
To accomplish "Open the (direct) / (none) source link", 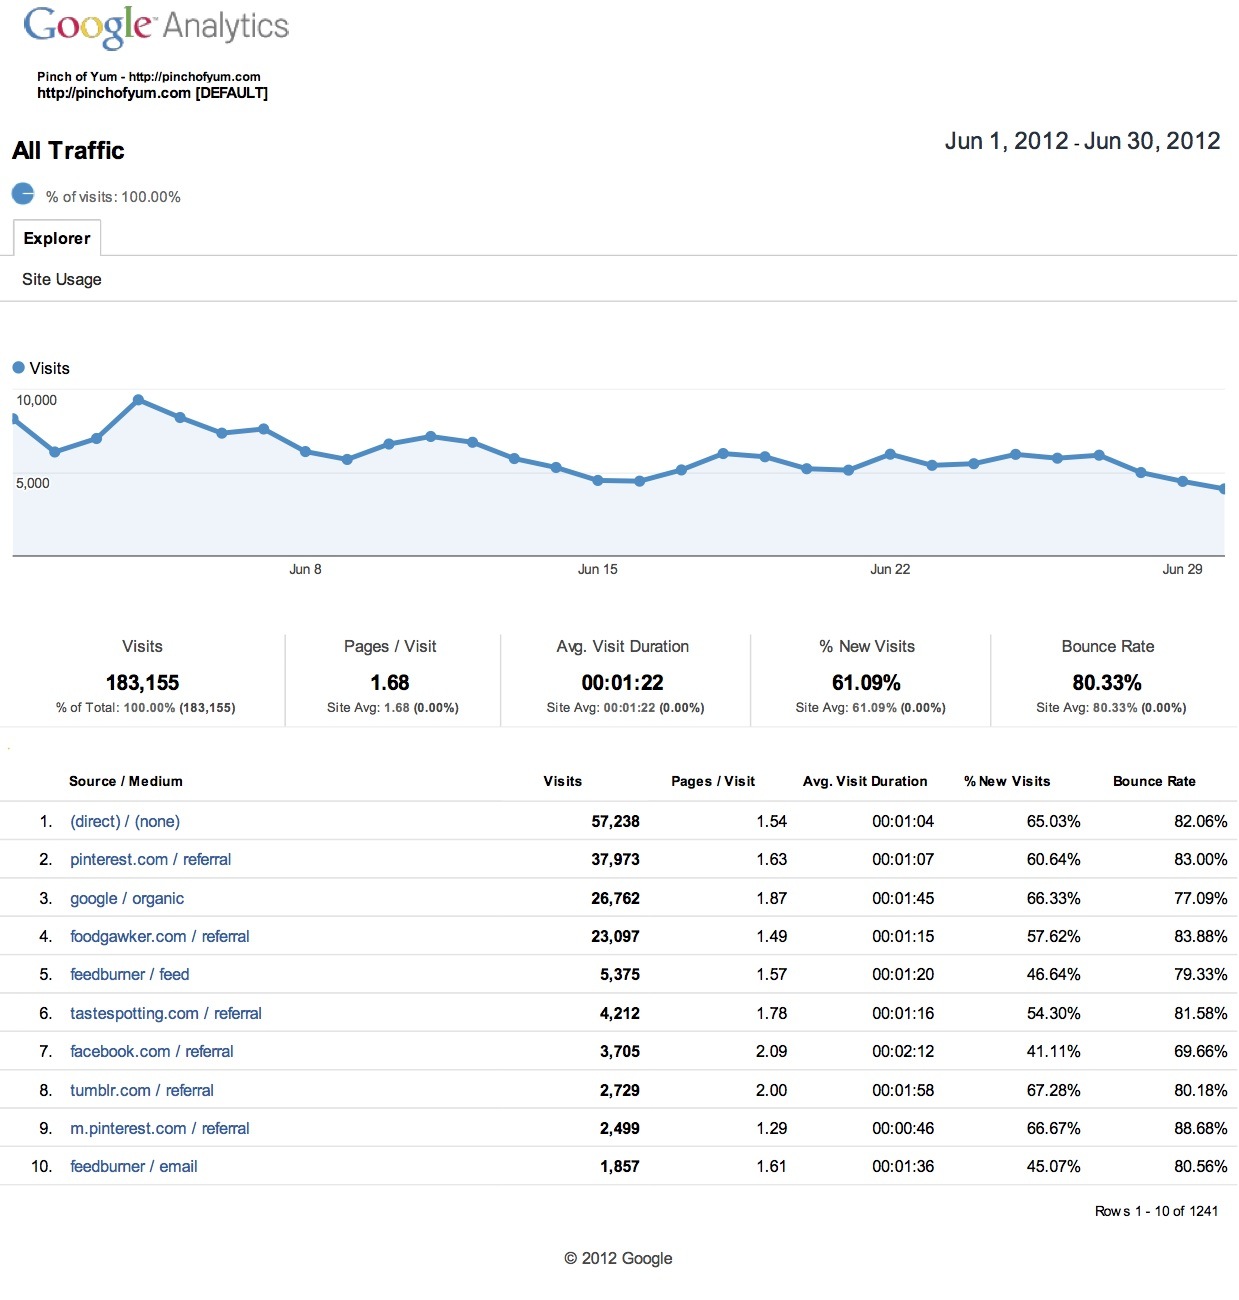I will [x=125, y=821].
